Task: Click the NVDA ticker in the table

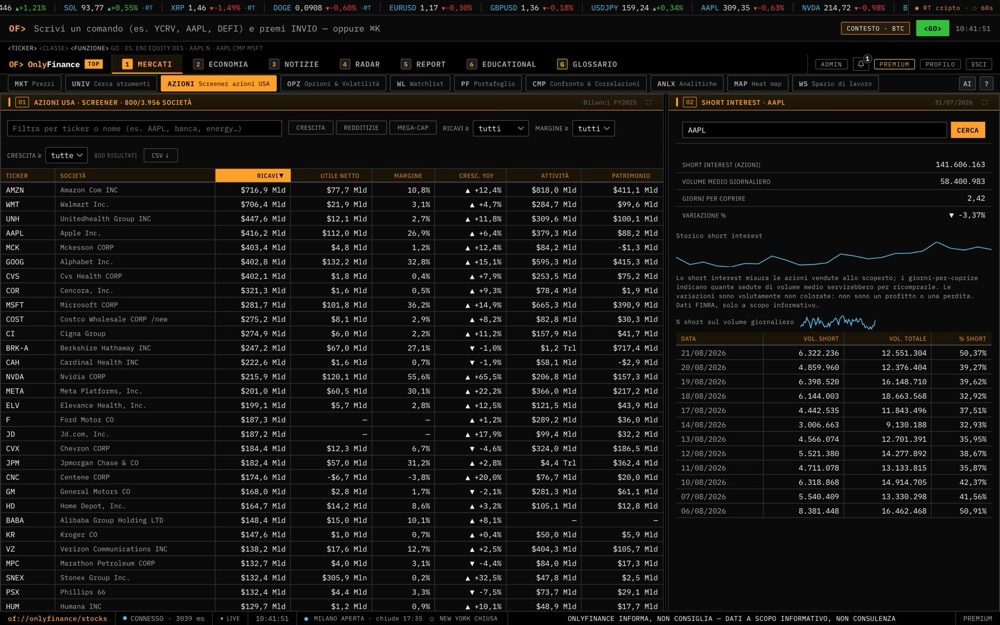Action: (15, 376)
